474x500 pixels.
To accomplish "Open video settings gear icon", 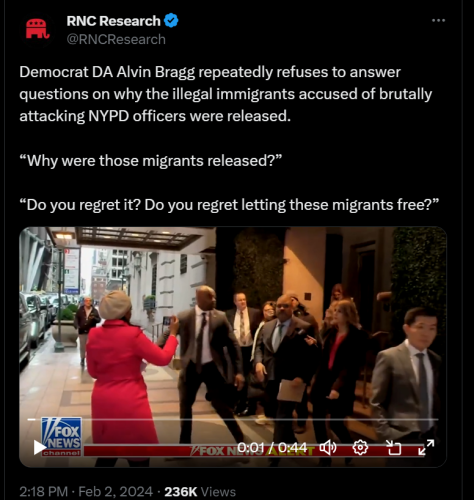I will 360,448.
